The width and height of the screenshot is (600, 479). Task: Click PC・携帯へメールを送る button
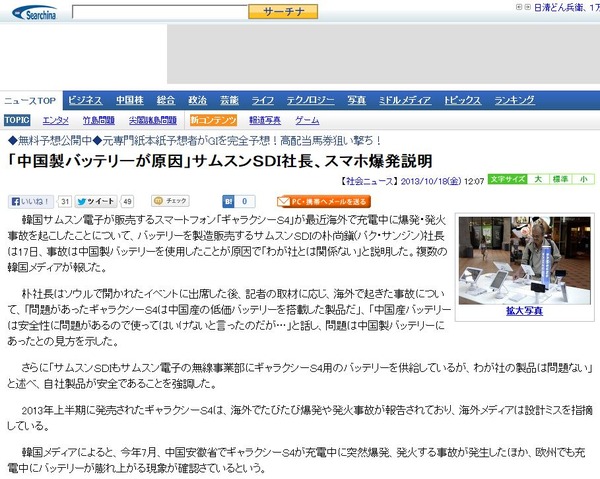point(324,202)
